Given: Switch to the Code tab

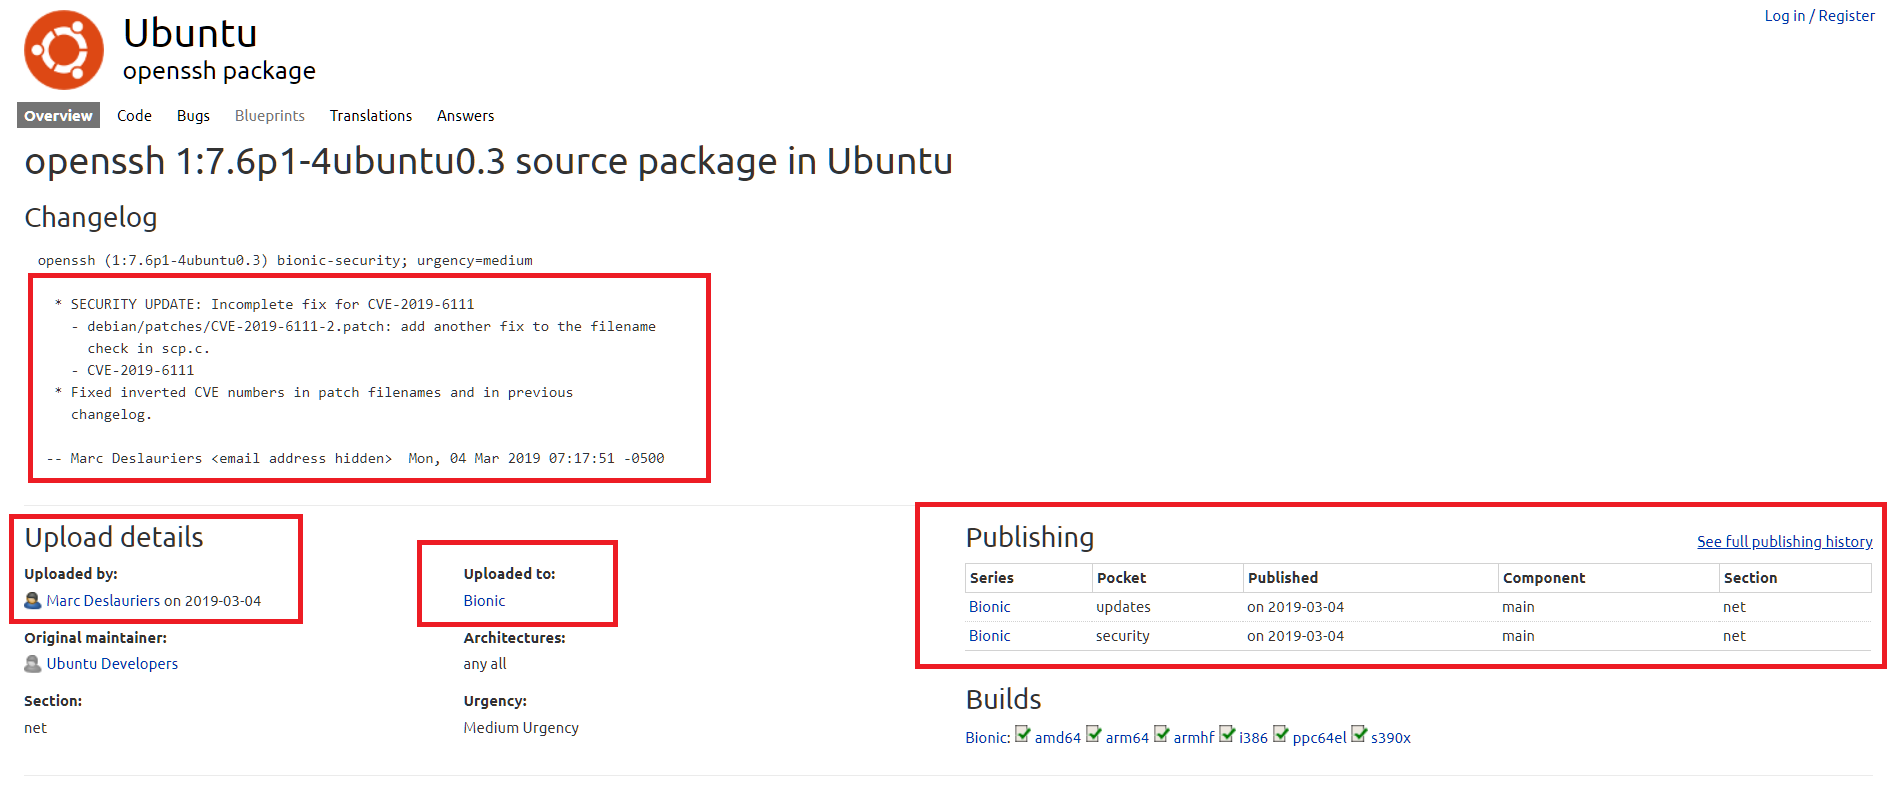Looking at the screenshot, I should [x=134, y=116].
